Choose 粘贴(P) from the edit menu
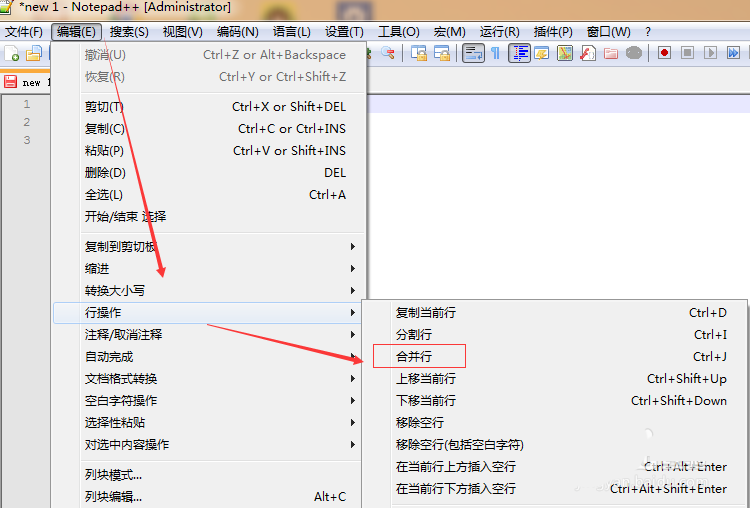Screen dimensions: 750x508 (209, 151)
